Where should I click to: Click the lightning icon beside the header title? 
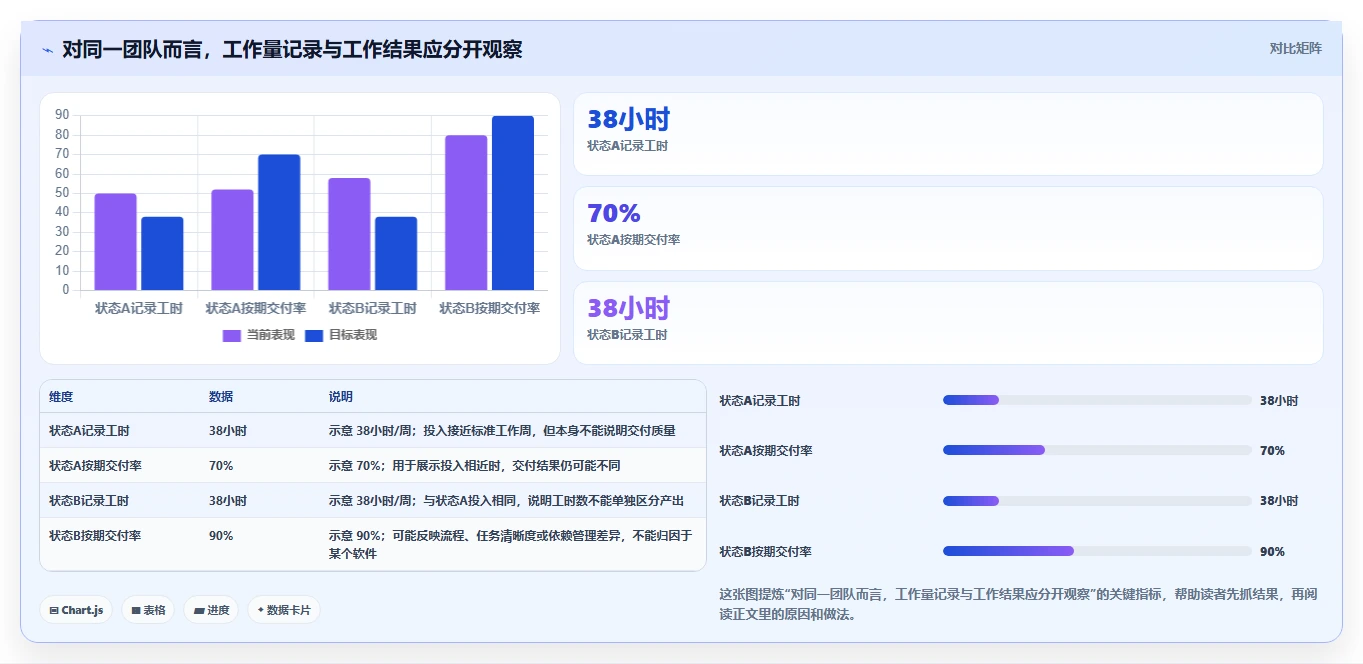pyautogui.click(x=47, y=50)
